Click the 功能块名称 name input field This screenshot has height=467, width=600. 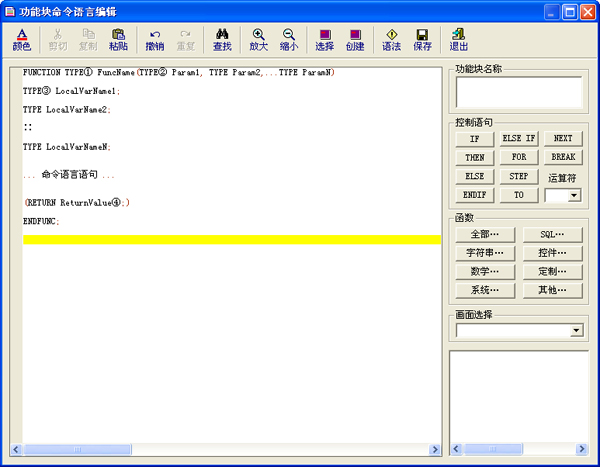click(519, 92)
